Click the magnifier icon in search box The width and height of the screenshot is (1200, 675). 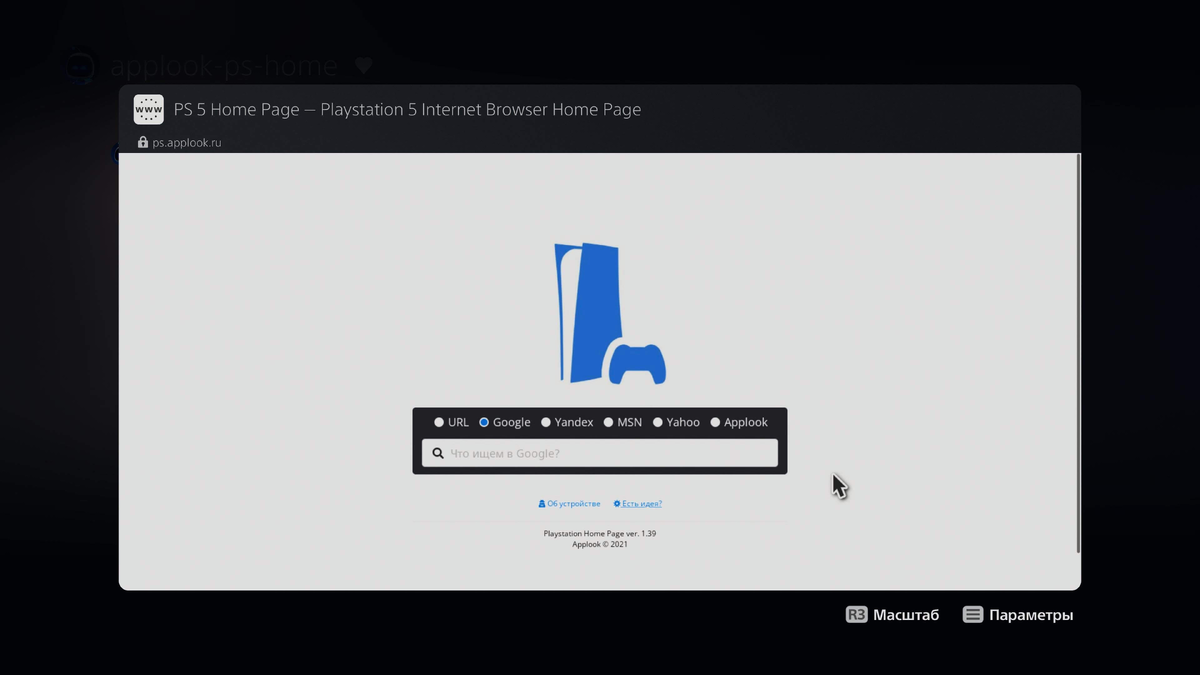438,453
